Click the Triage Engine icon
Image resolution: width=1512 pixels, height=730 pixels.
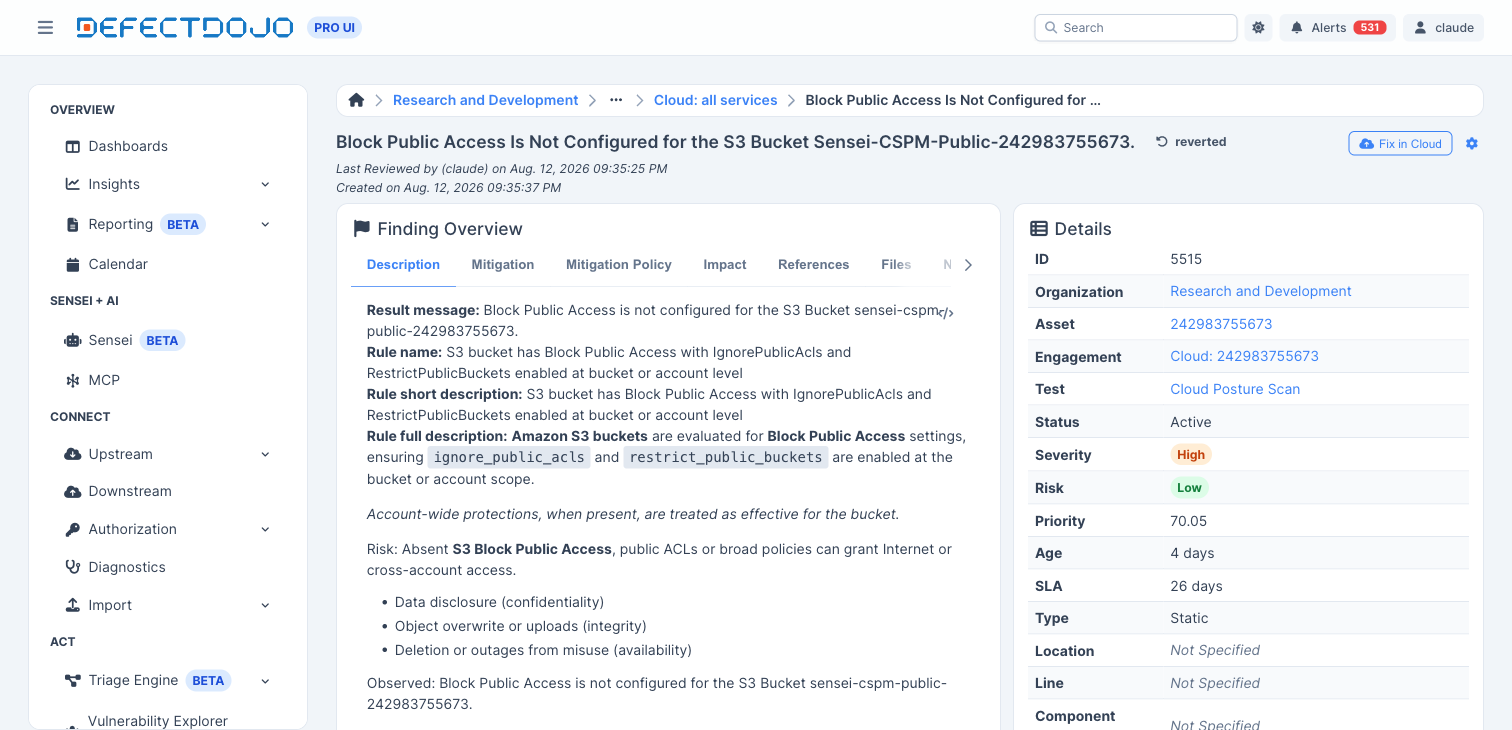coord(72,681)
